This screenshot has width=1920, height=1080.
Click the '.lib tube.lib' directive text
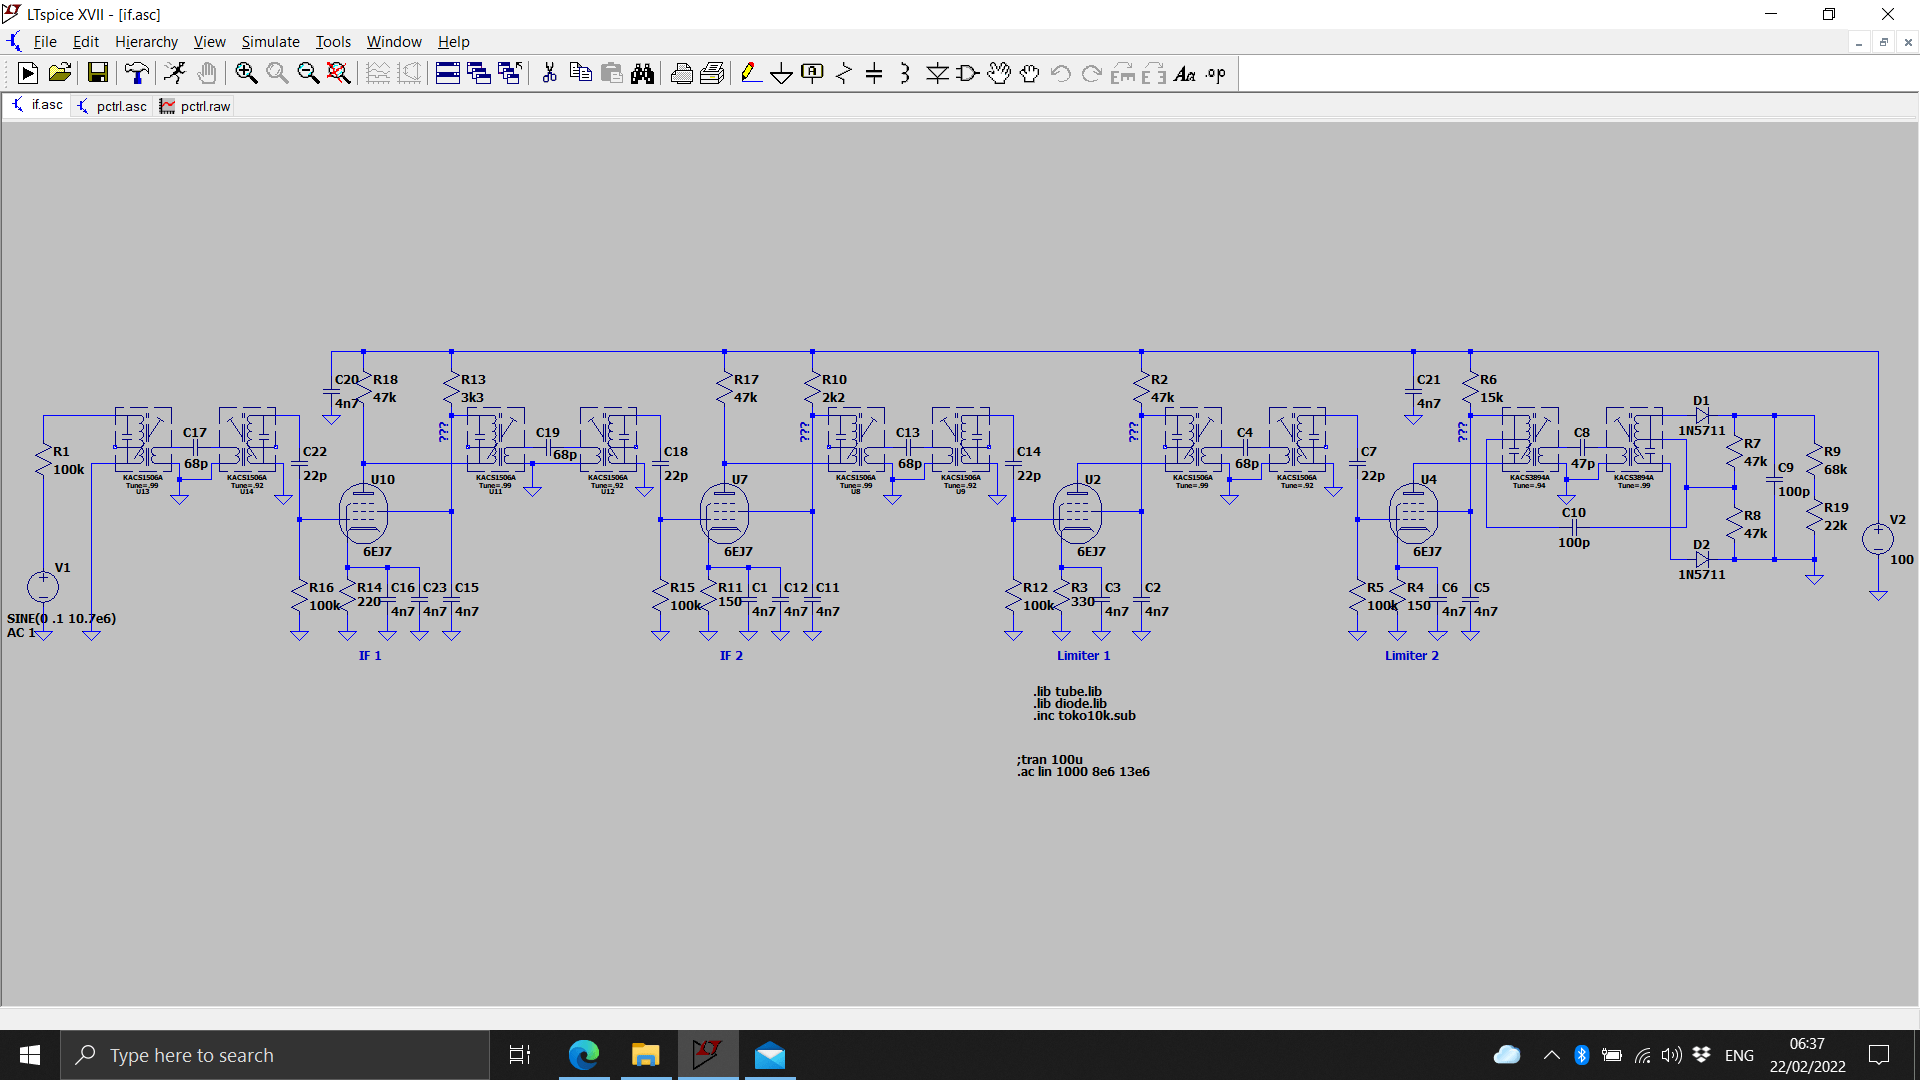tap(1068, 691)
